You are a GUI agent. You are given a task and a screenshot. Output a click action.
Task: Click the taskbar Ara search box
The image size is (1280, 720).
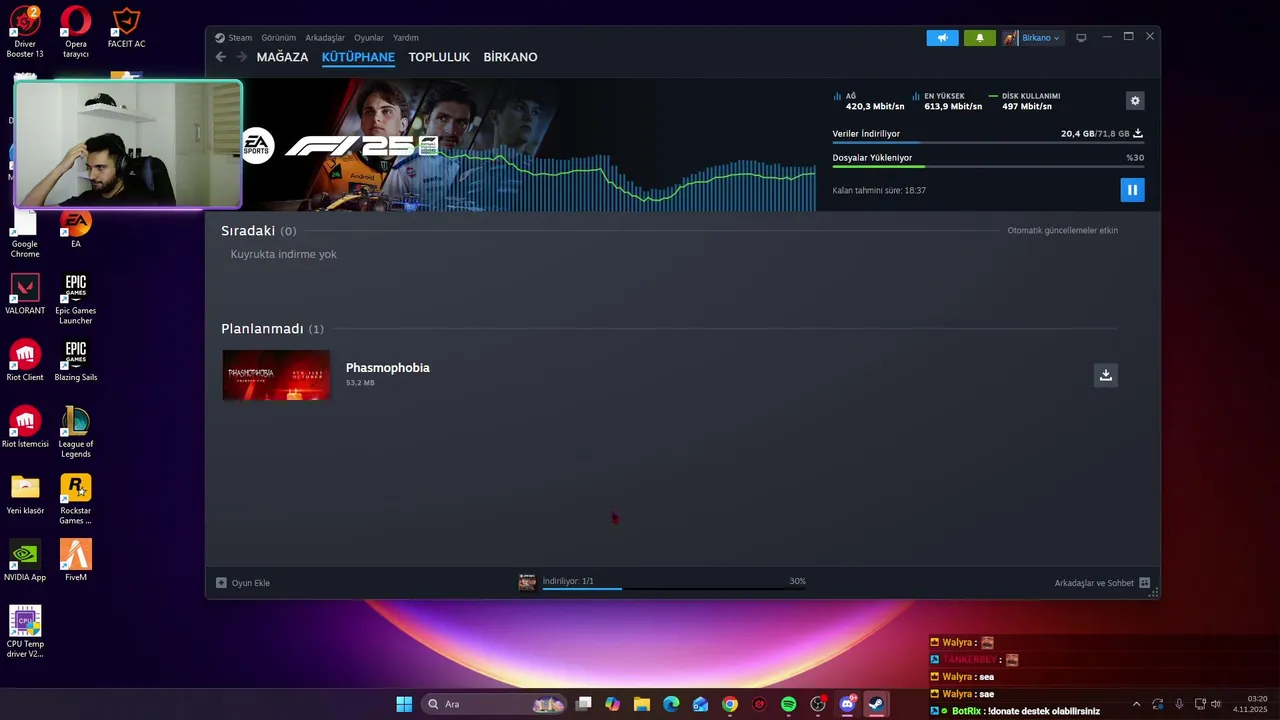(x=495, y=704)
